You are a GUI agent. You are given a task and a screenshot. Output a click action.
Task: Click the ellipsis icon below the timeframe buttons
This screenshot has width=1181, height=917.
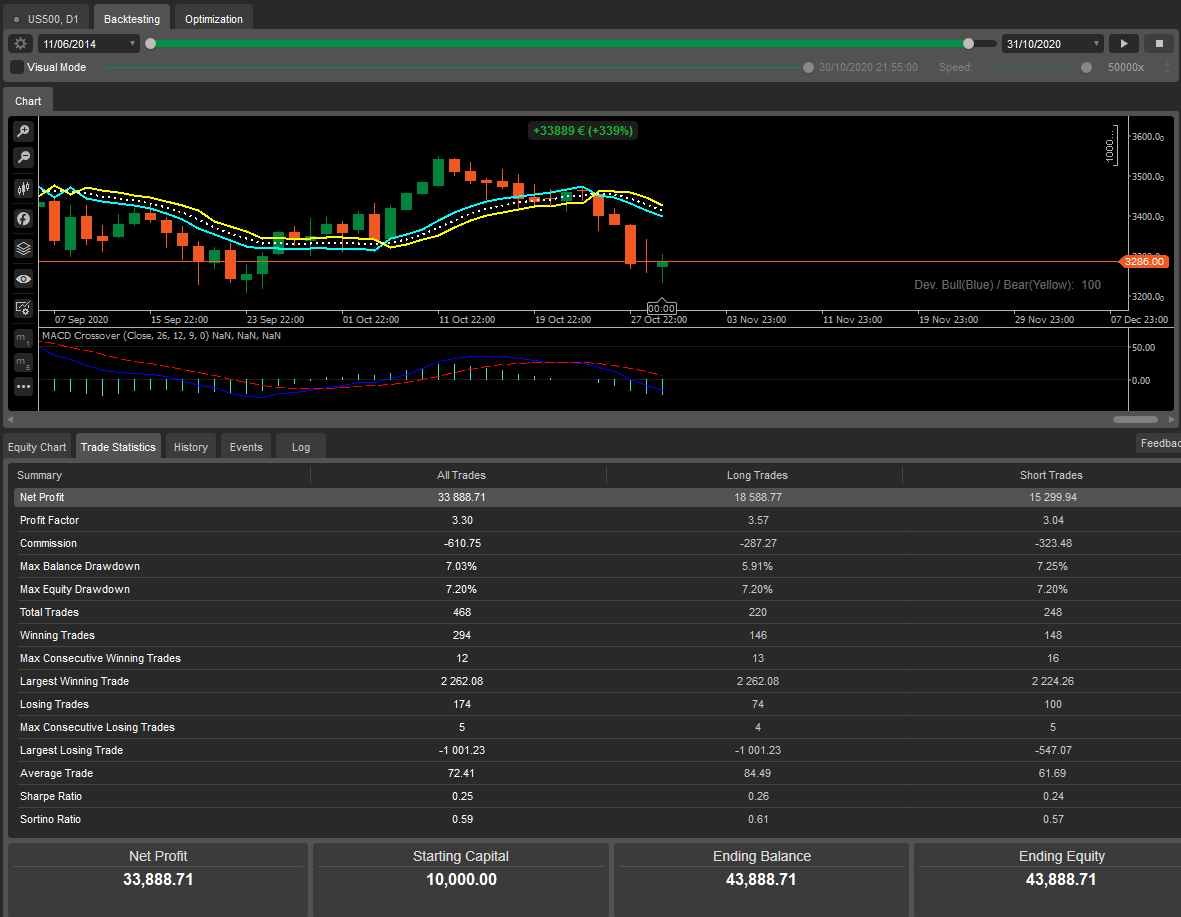coord(22,388)
